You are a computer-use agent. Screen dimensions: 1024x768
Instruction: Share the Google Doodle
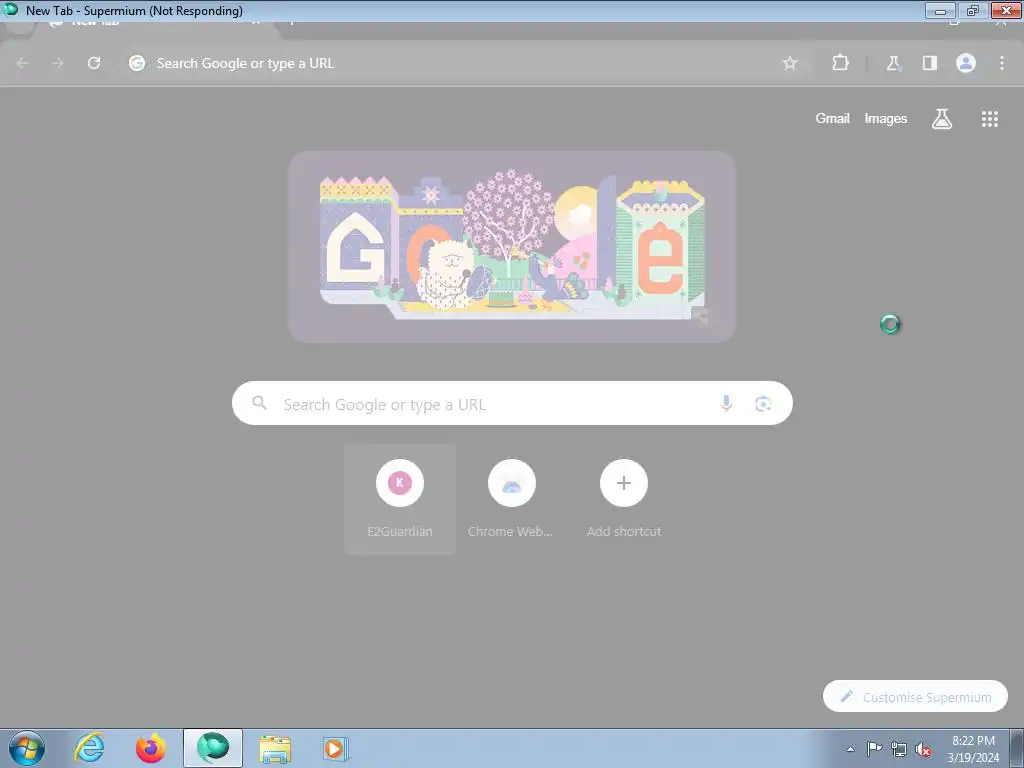[700, 317]
